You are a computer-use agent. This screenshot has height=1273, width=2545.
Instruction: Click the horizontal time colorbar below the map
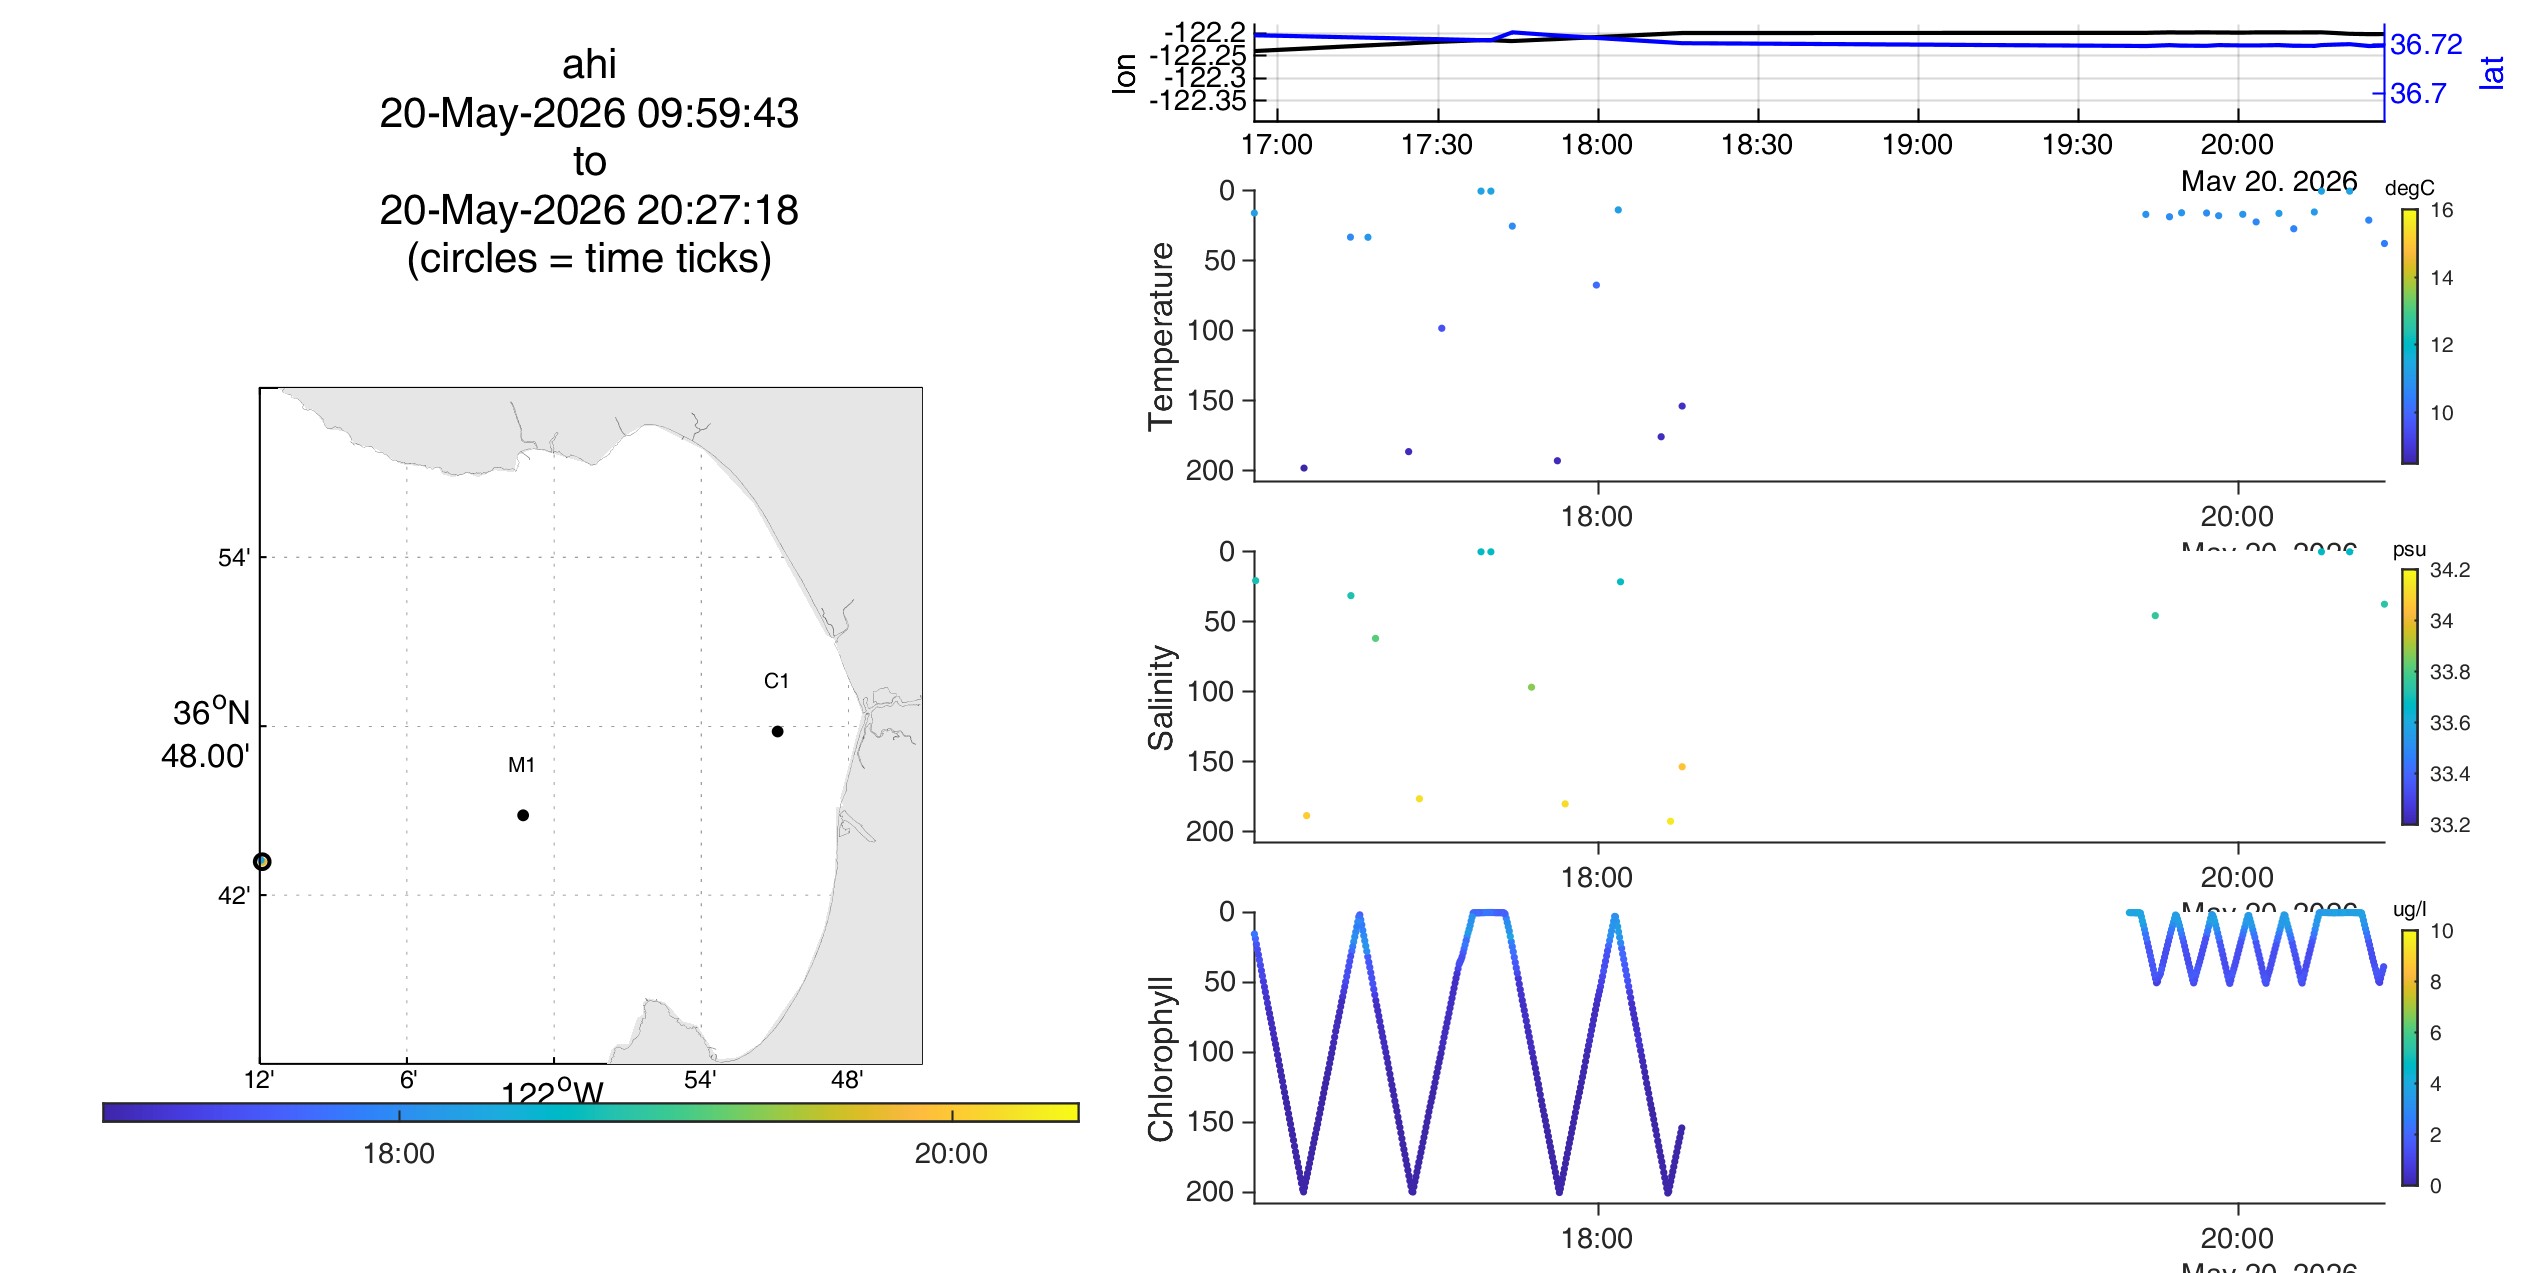pos(591,1112)
